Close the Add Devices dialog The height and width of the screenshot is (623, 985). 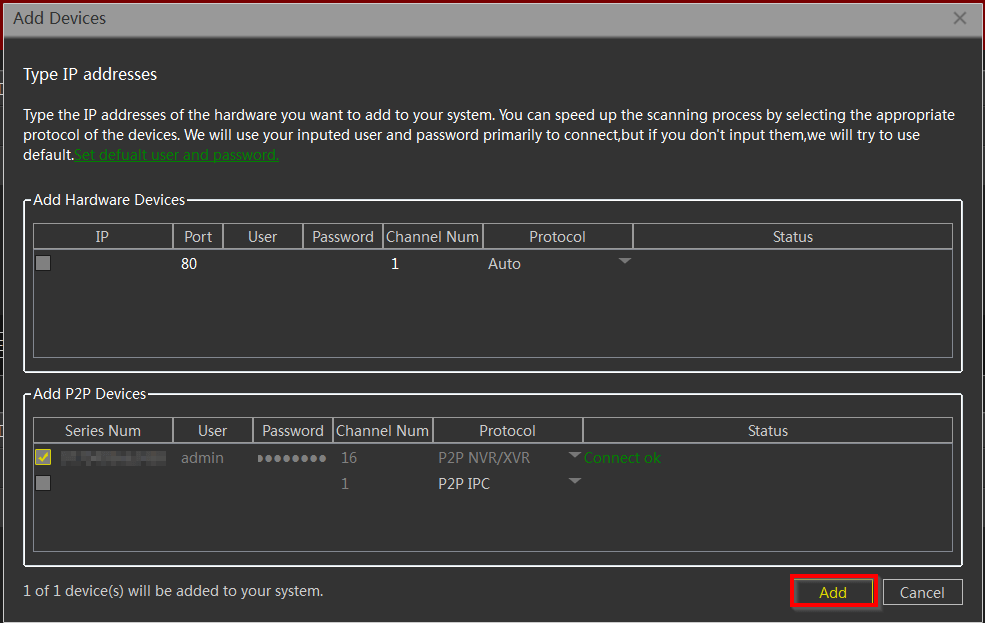click(x=959, y=18)
